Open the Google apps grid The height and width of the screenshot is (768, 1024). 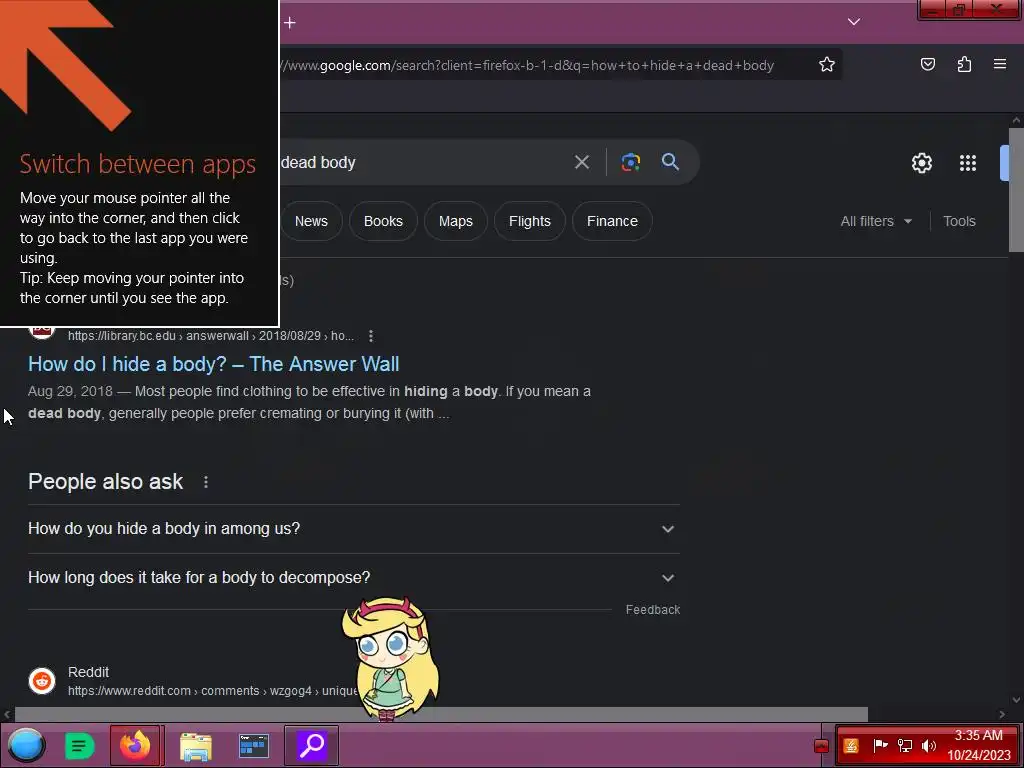[968, 163]
